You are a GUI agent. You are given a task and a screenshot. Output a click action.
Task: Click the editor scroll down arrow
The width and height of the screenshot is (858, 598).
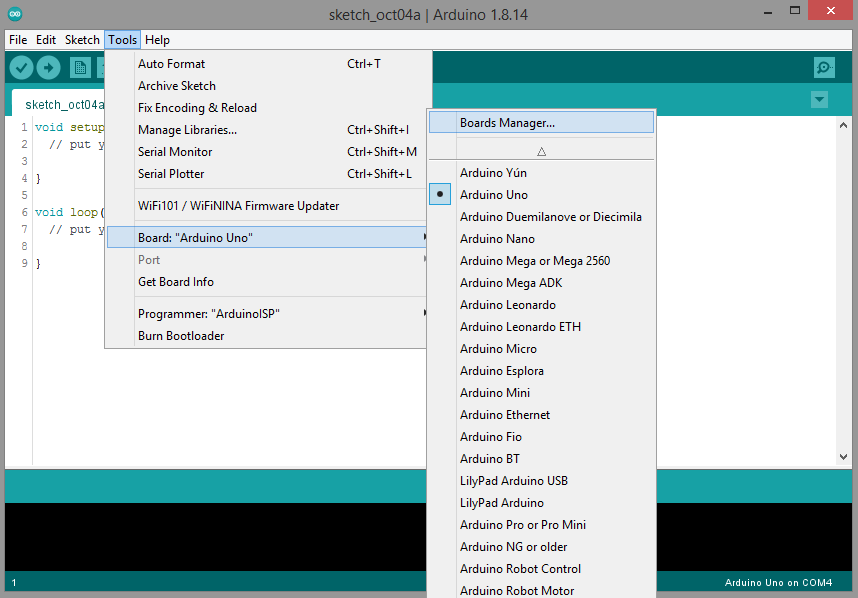[843, 456]
